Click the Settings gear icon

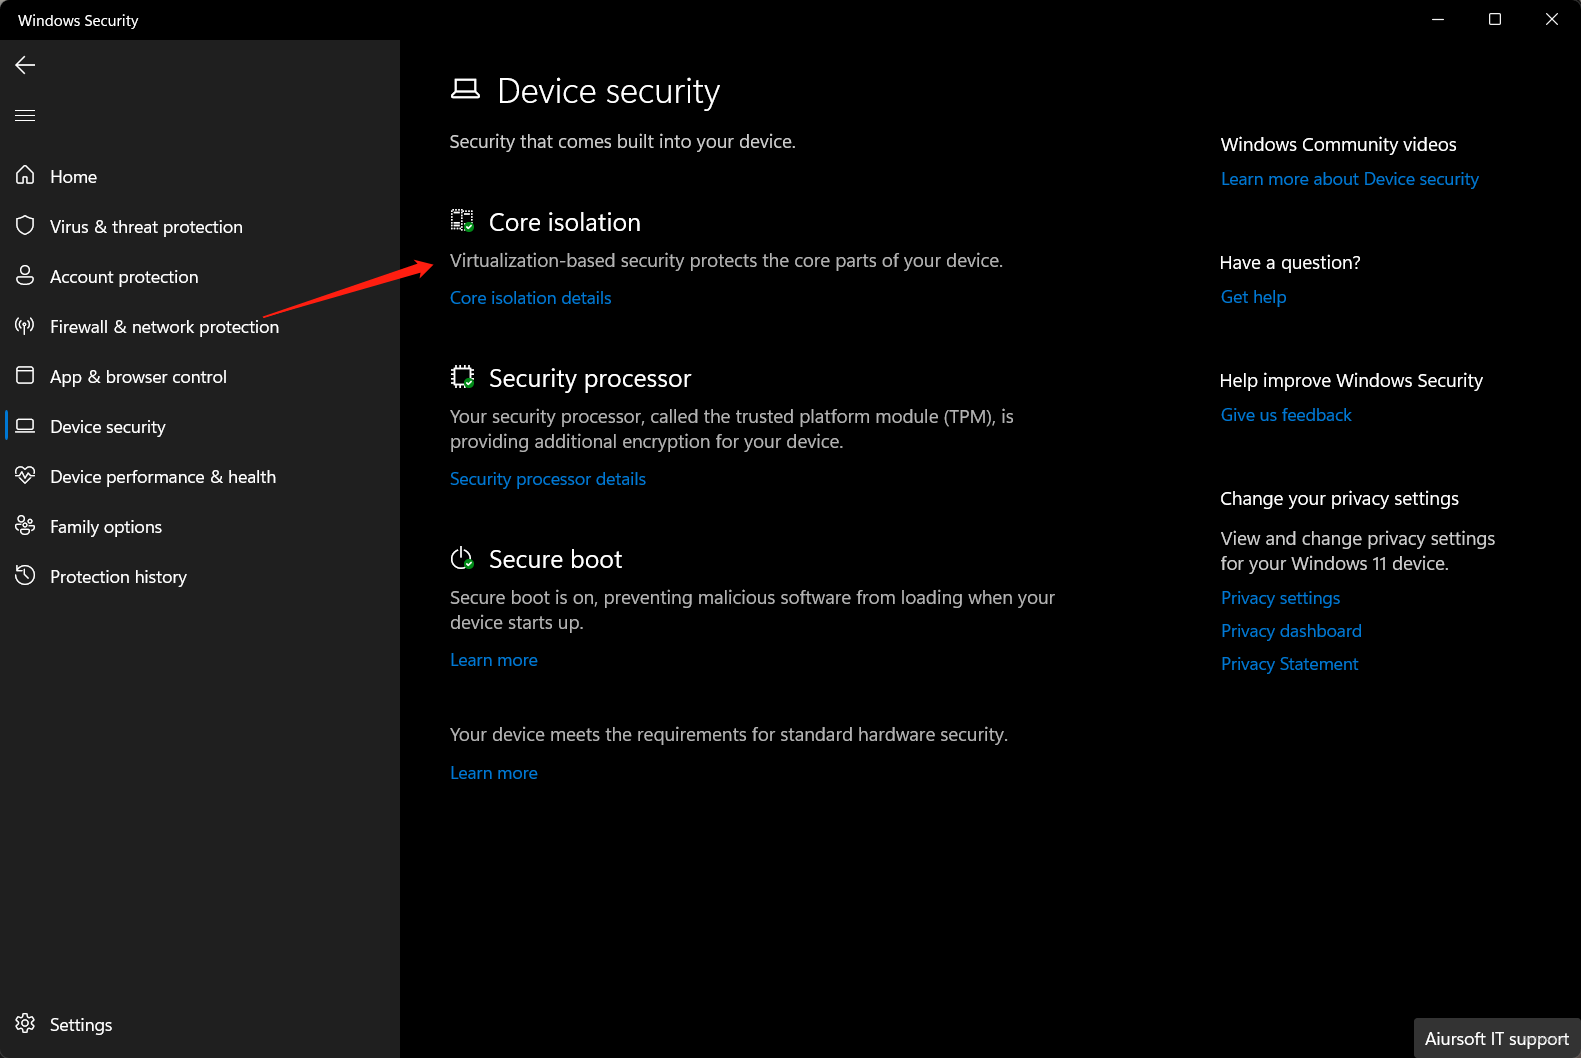[25, 1024]
